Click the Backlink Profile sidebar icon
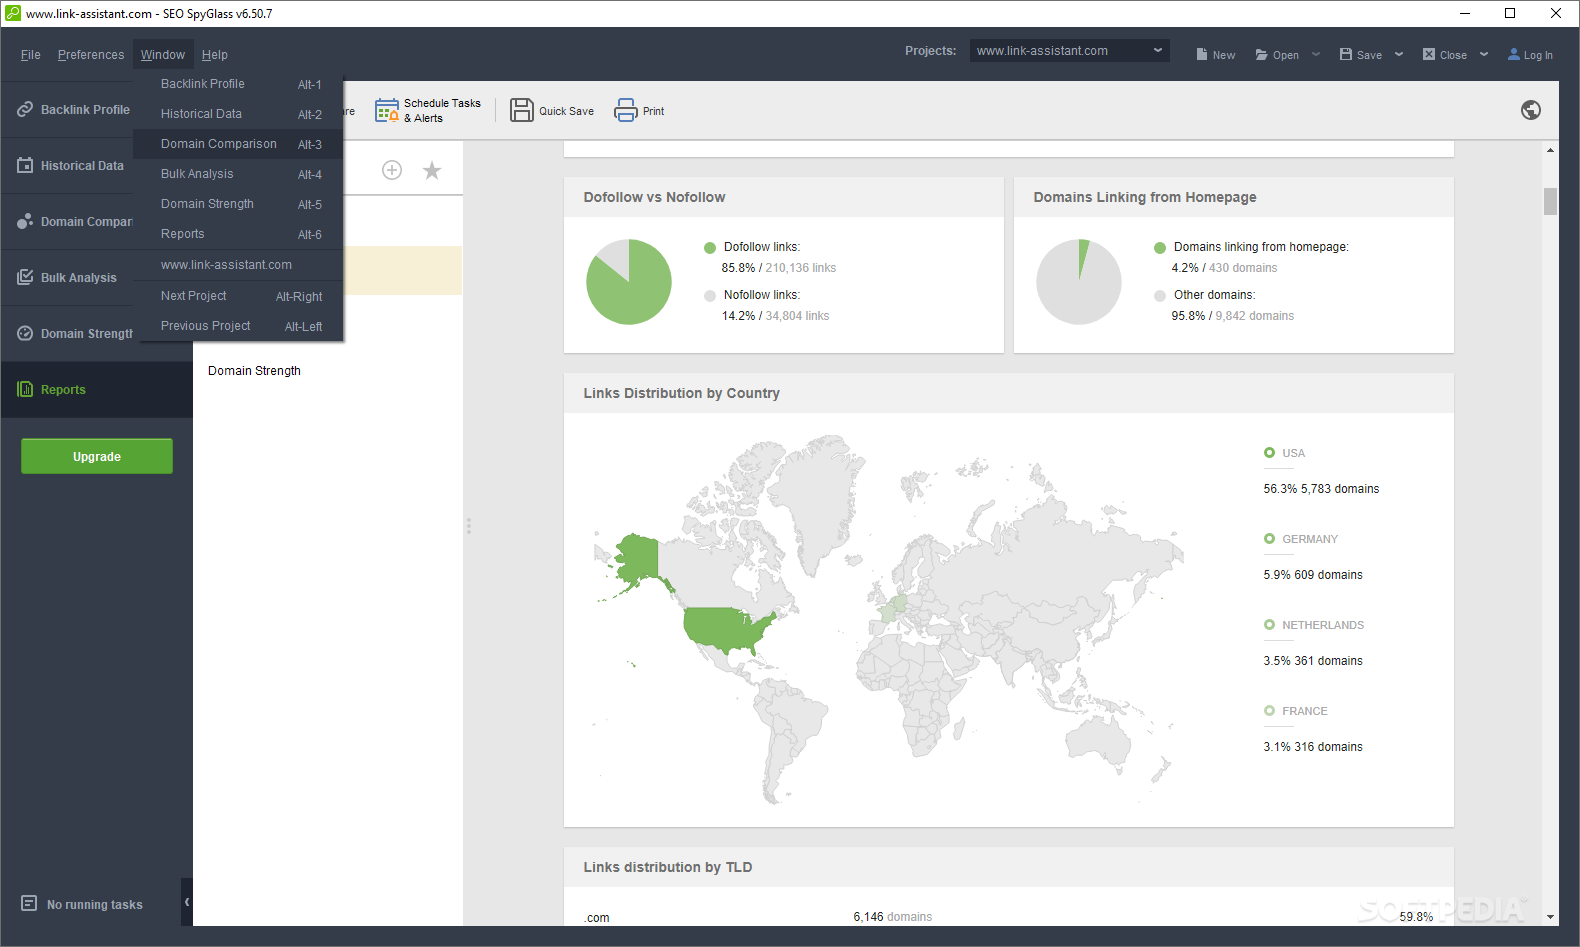 [x=25, y=109]
